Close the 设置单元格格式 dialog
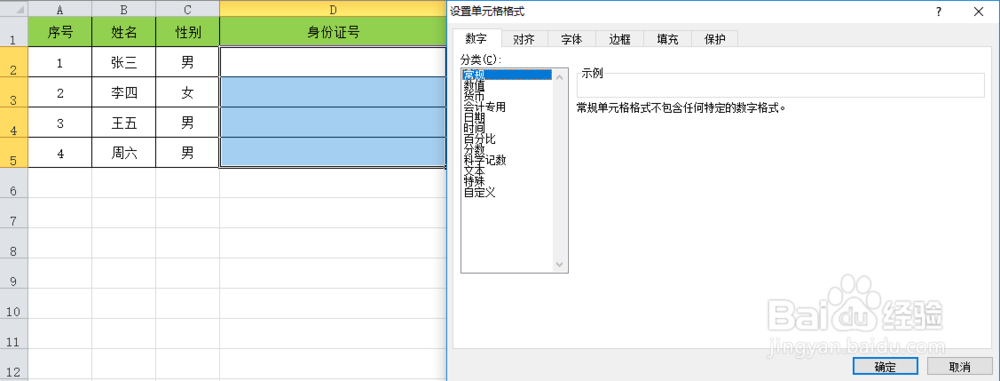This screenshot has width=1000, height=381. [x=978, y=11]
